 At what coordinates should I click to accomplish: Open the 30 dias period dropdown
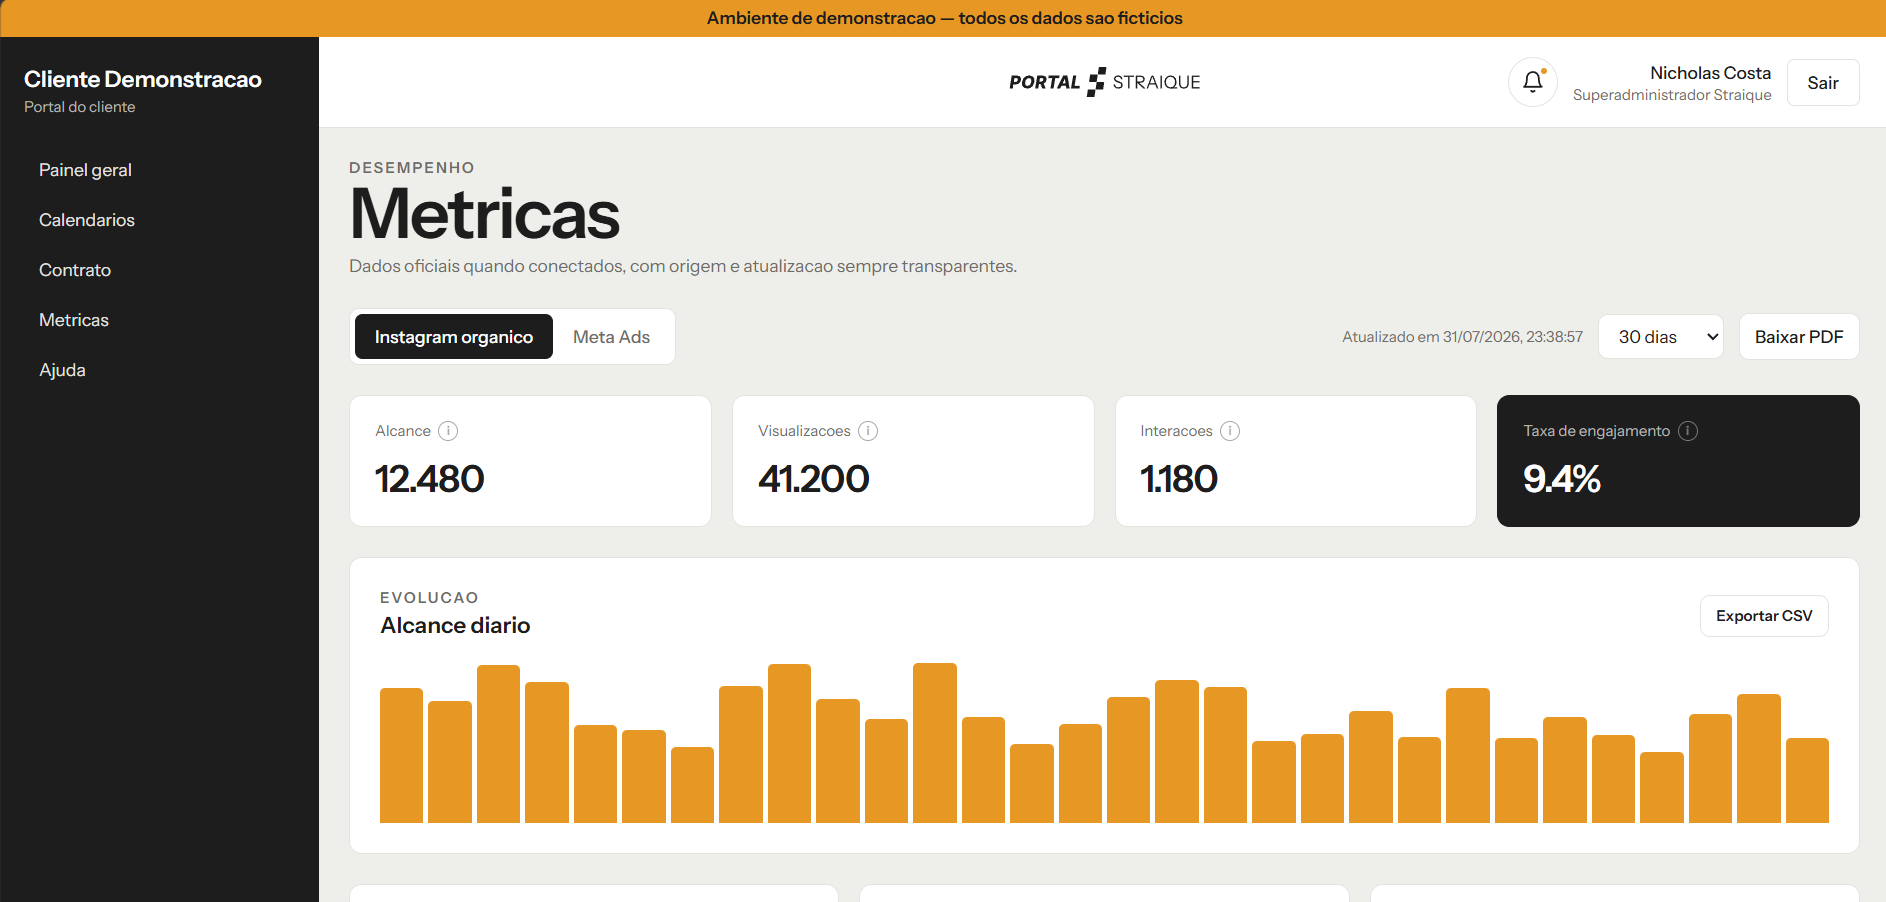(1661, 337)
